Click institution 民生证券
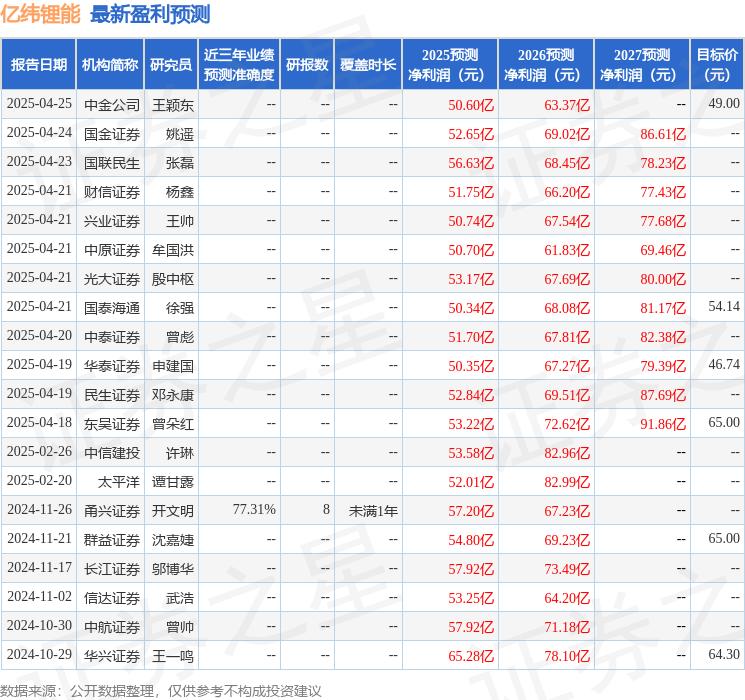The width and height of the screenshot is (745, 700). 112,395
